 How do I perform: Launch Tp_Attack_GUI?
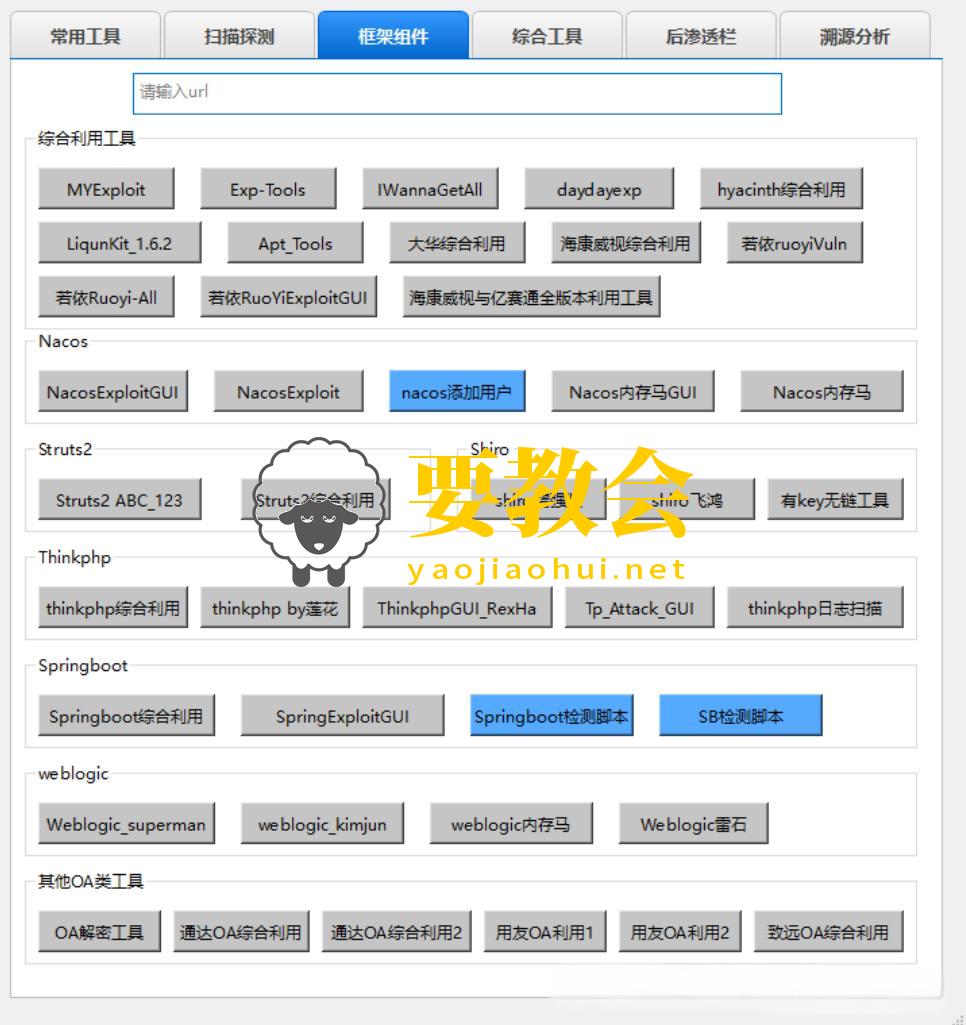[x=639, y=608]
